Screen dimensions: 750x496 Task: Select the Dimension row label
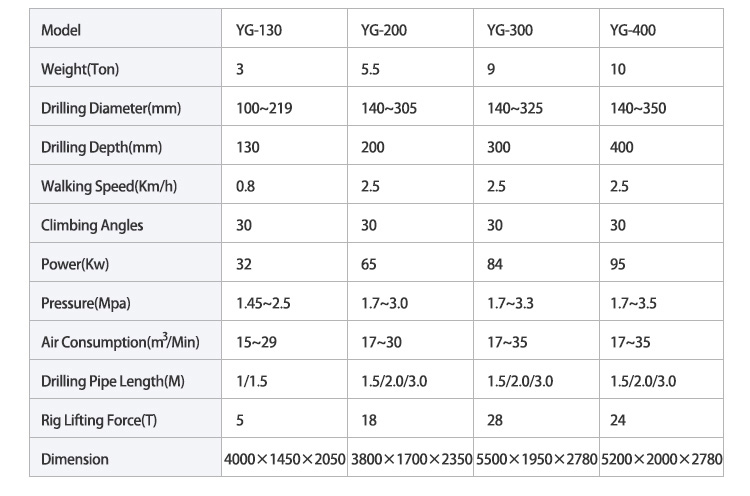coord(75,460)
